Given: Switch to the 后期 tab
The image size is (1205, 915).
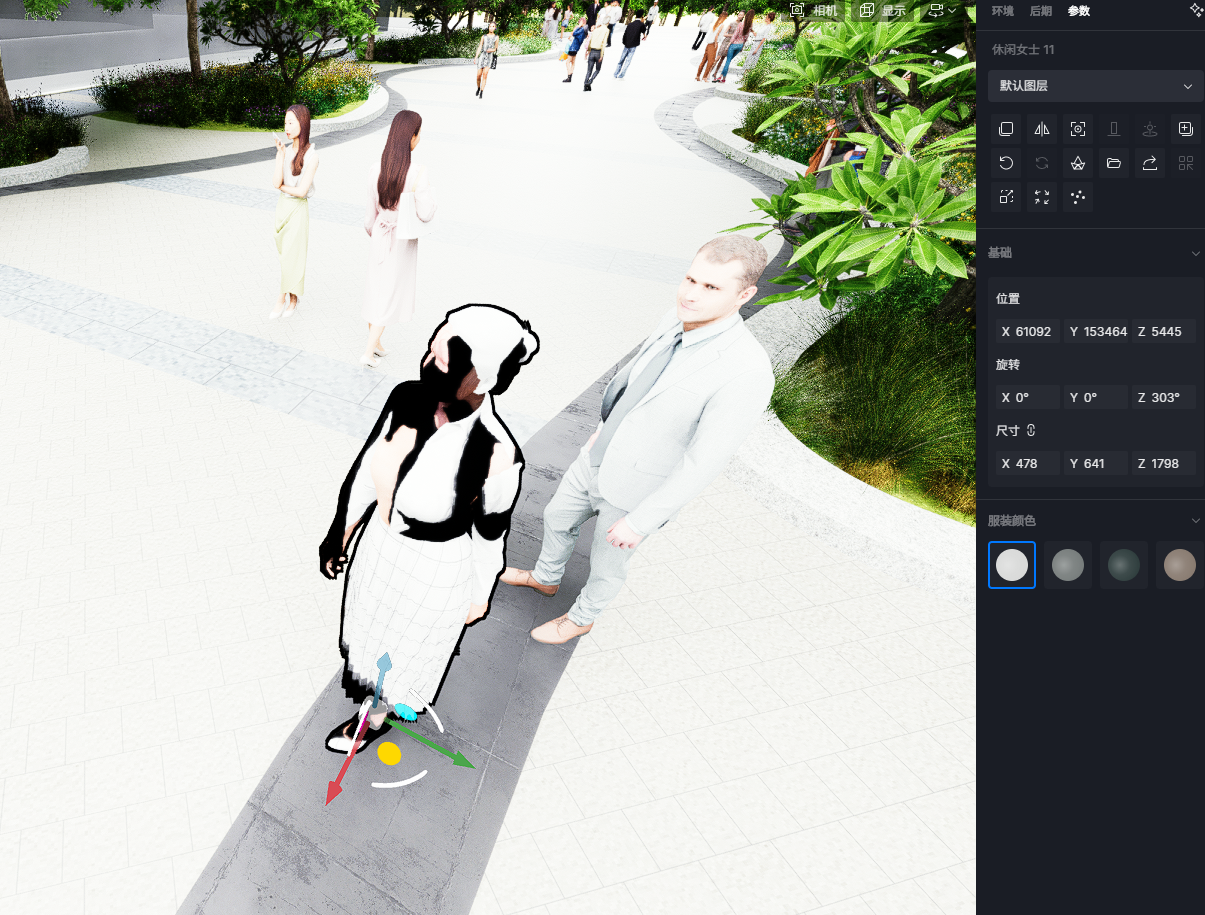Looking at the screenshot, I should (1040, 11).
